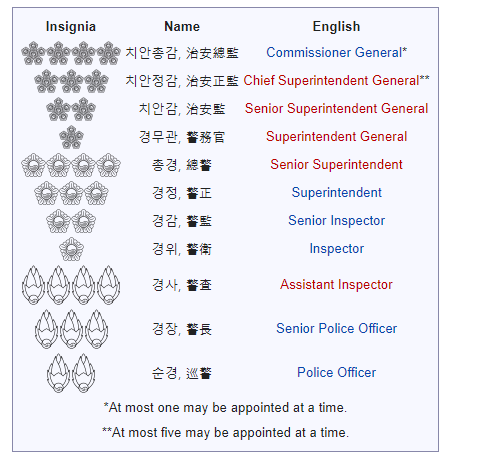Viewport: 488px width, 461px height.
Task: Go to the Senior Inspector page
Action: point(336,221)
